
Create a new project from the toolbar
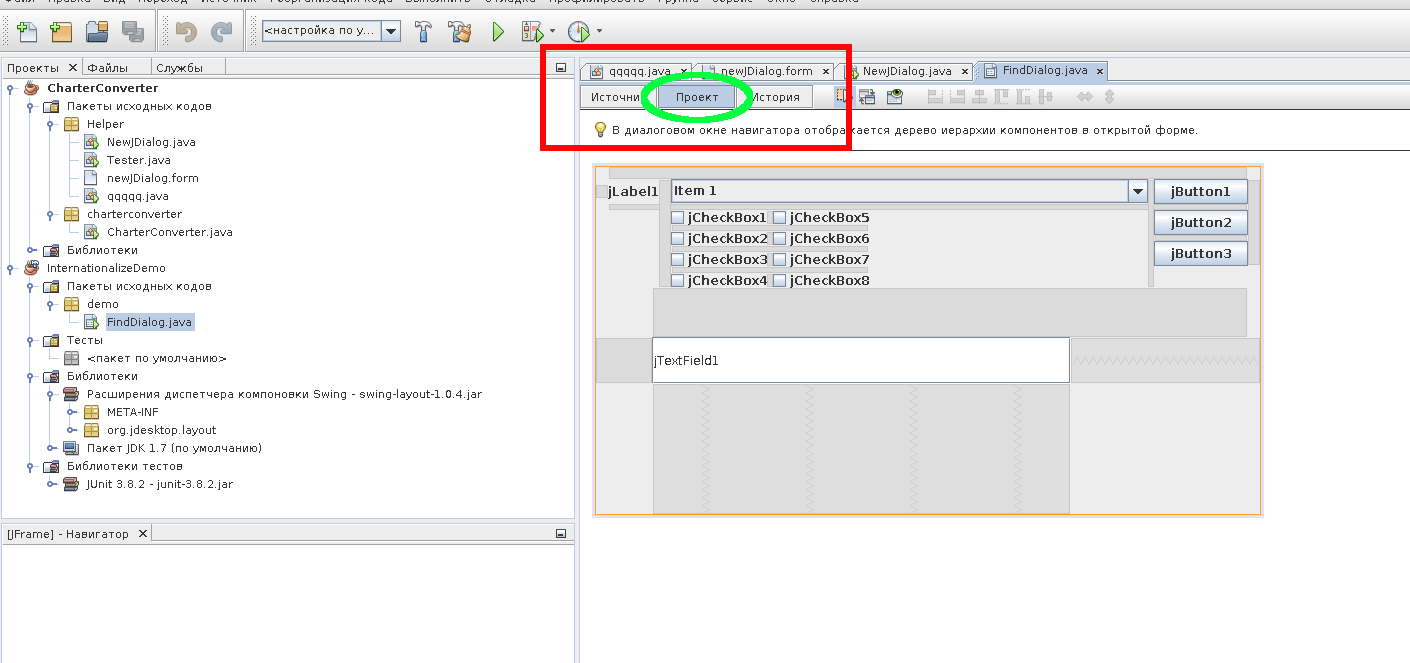[61, 32]
